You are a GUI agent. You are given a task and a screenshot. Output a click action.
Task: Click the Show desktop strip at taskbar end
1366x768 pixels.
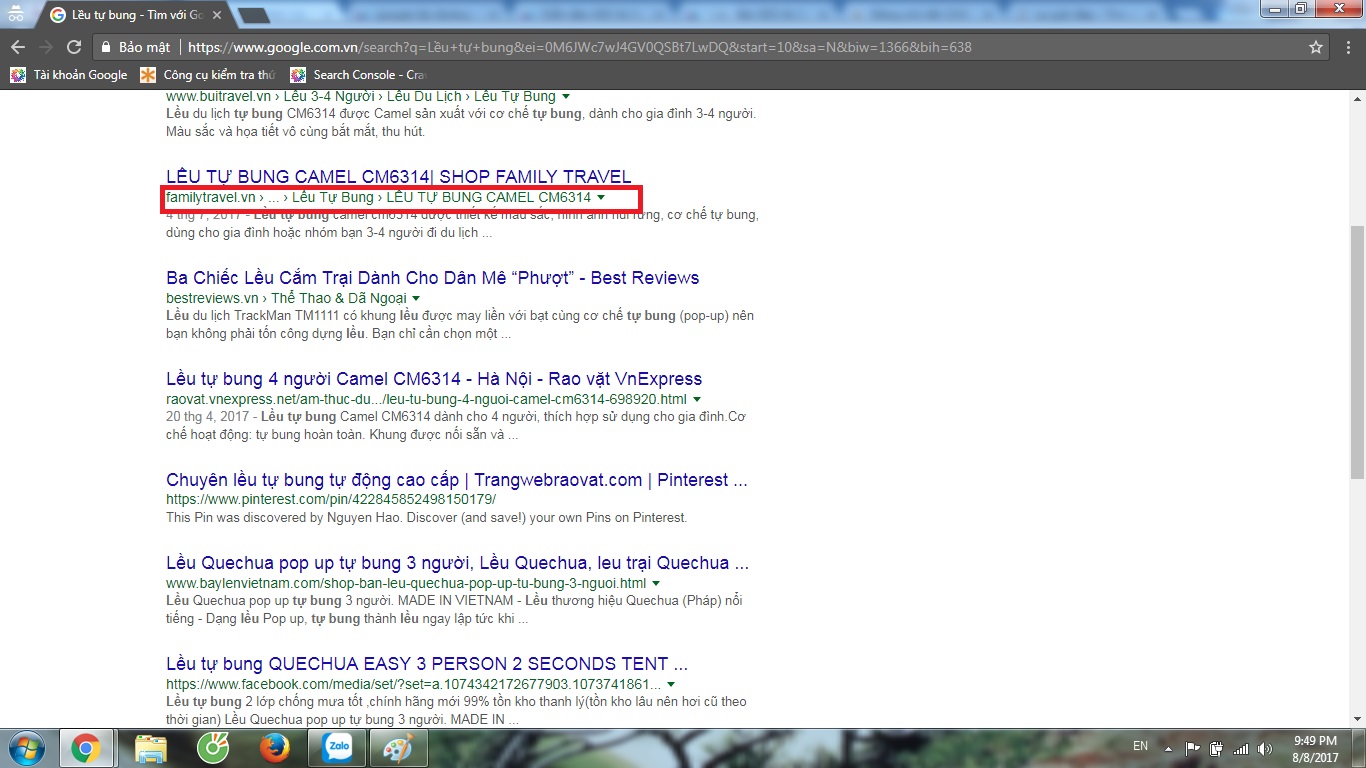click(1359, 748)
